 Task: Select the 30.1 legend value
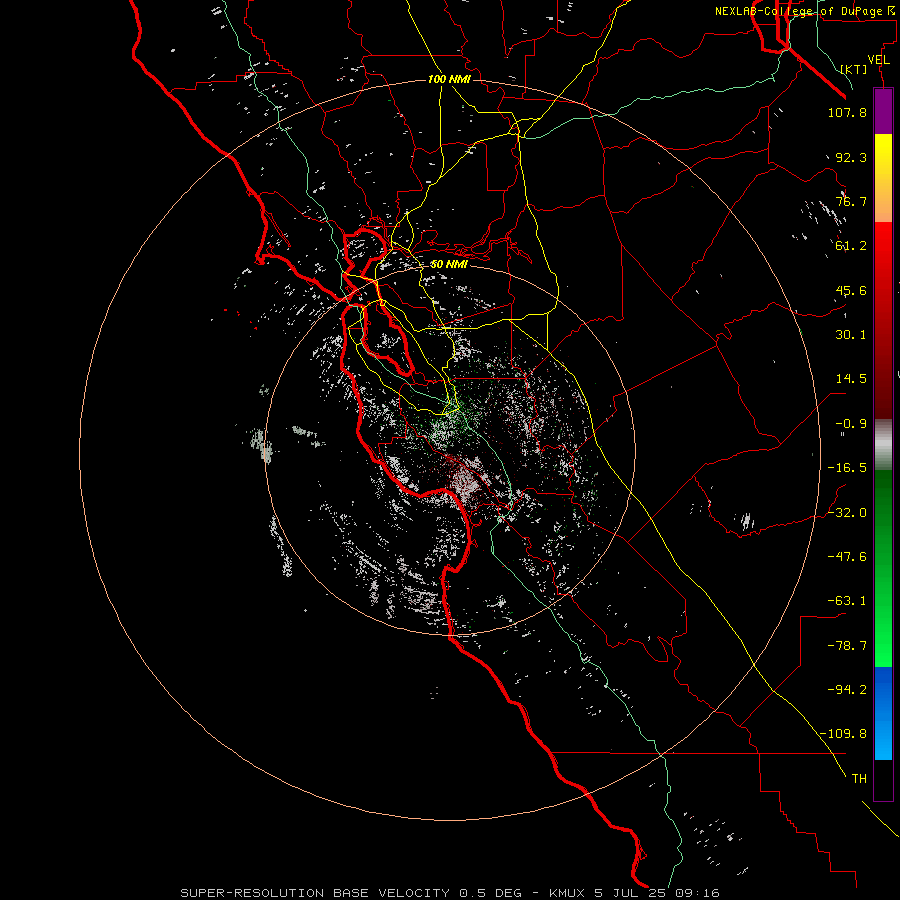(x=851, y=335)
